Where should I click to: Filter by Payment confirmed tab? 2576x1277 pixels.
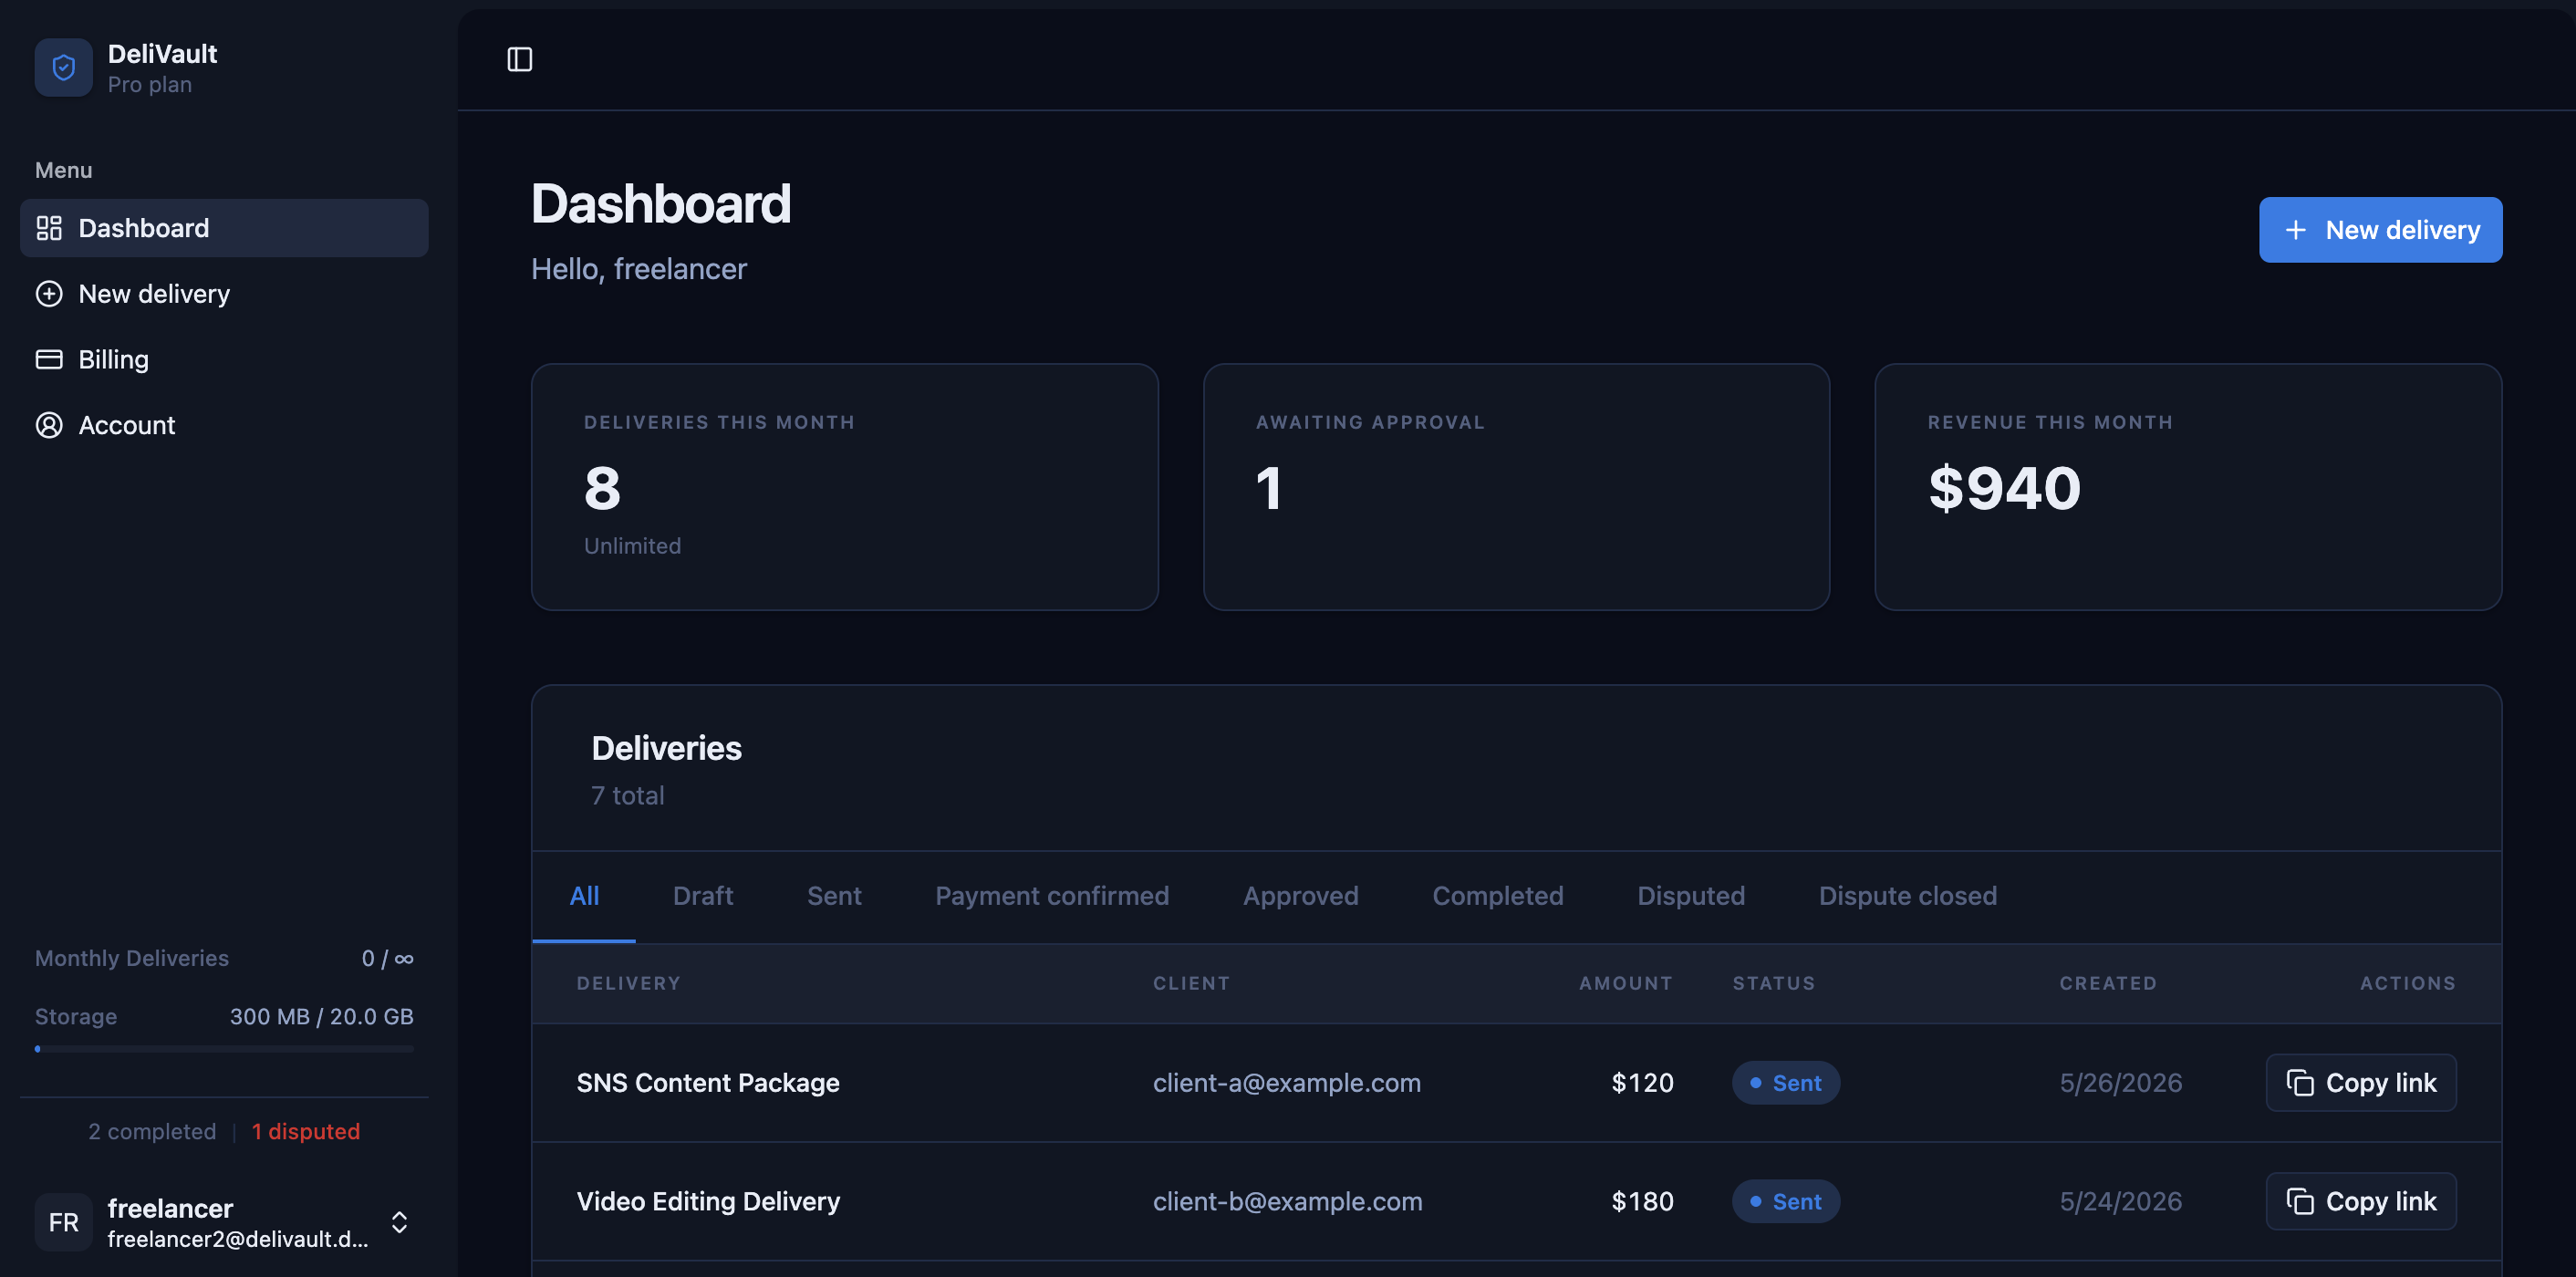pyautogui.click(x=1052, y=896)
